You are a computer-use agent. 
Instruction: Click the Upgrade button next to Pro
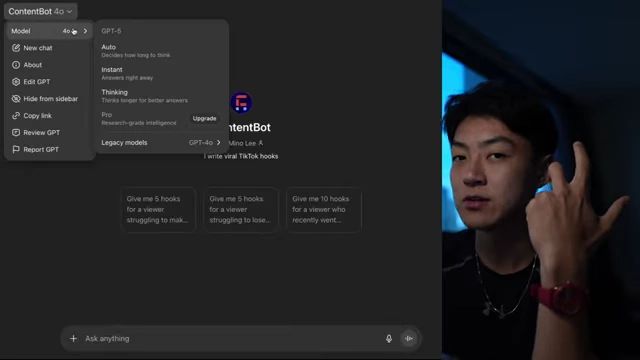pyautogui.click(x=204, y=118)
